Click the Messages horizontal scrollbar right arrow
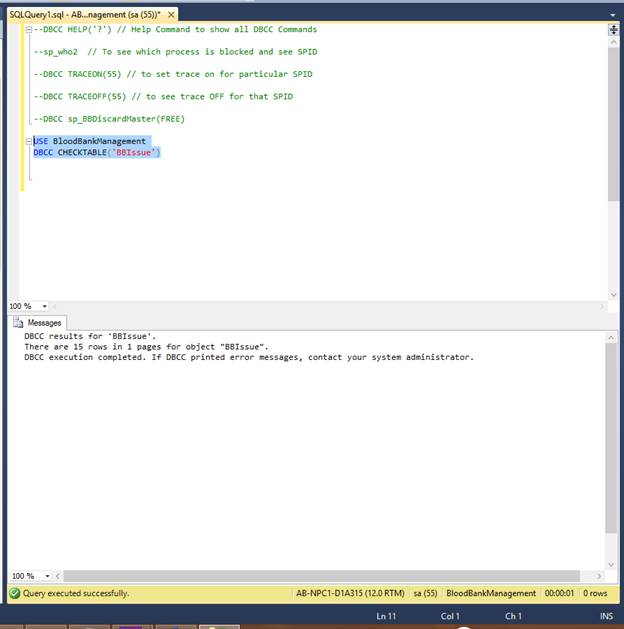This screenshot has width=624, height=629. pos(599,576)
